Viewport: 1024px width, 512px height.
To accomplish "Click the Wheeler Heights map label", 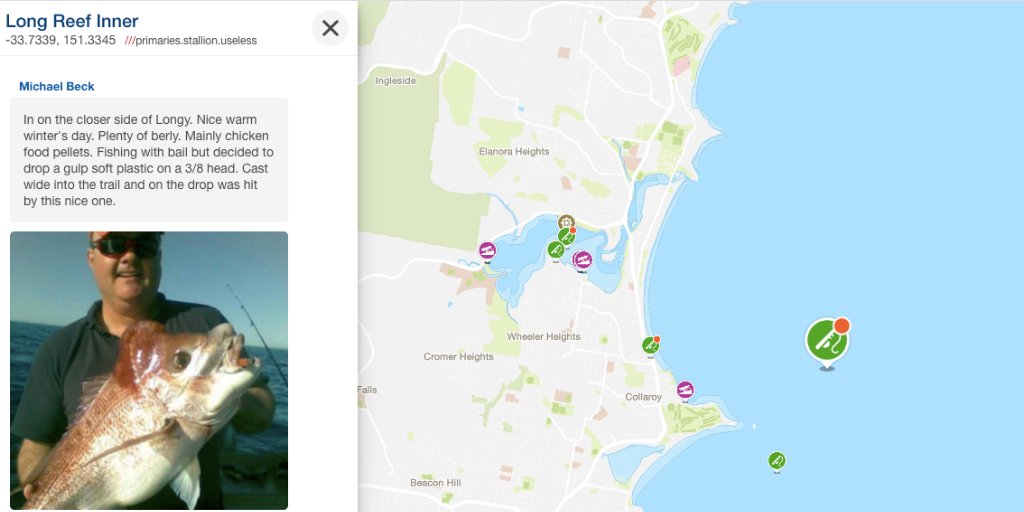I will point(543,336).
